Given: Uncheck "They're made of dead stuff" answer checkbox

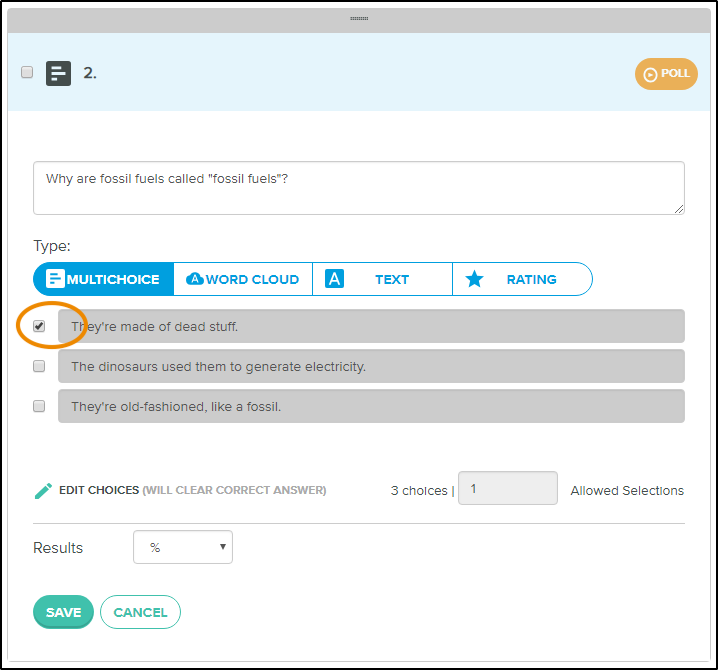Looking at the screenshot, I should (39, 326).
